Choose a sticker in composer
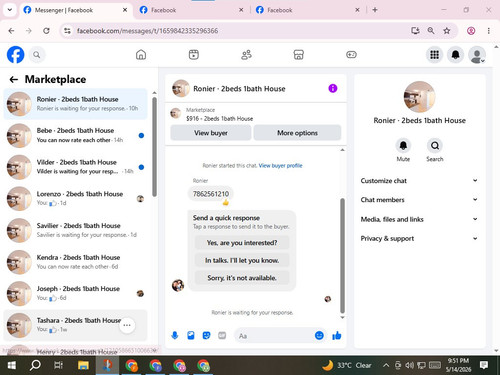This screenshot has width=500, height=375. [x=206, y=335]
